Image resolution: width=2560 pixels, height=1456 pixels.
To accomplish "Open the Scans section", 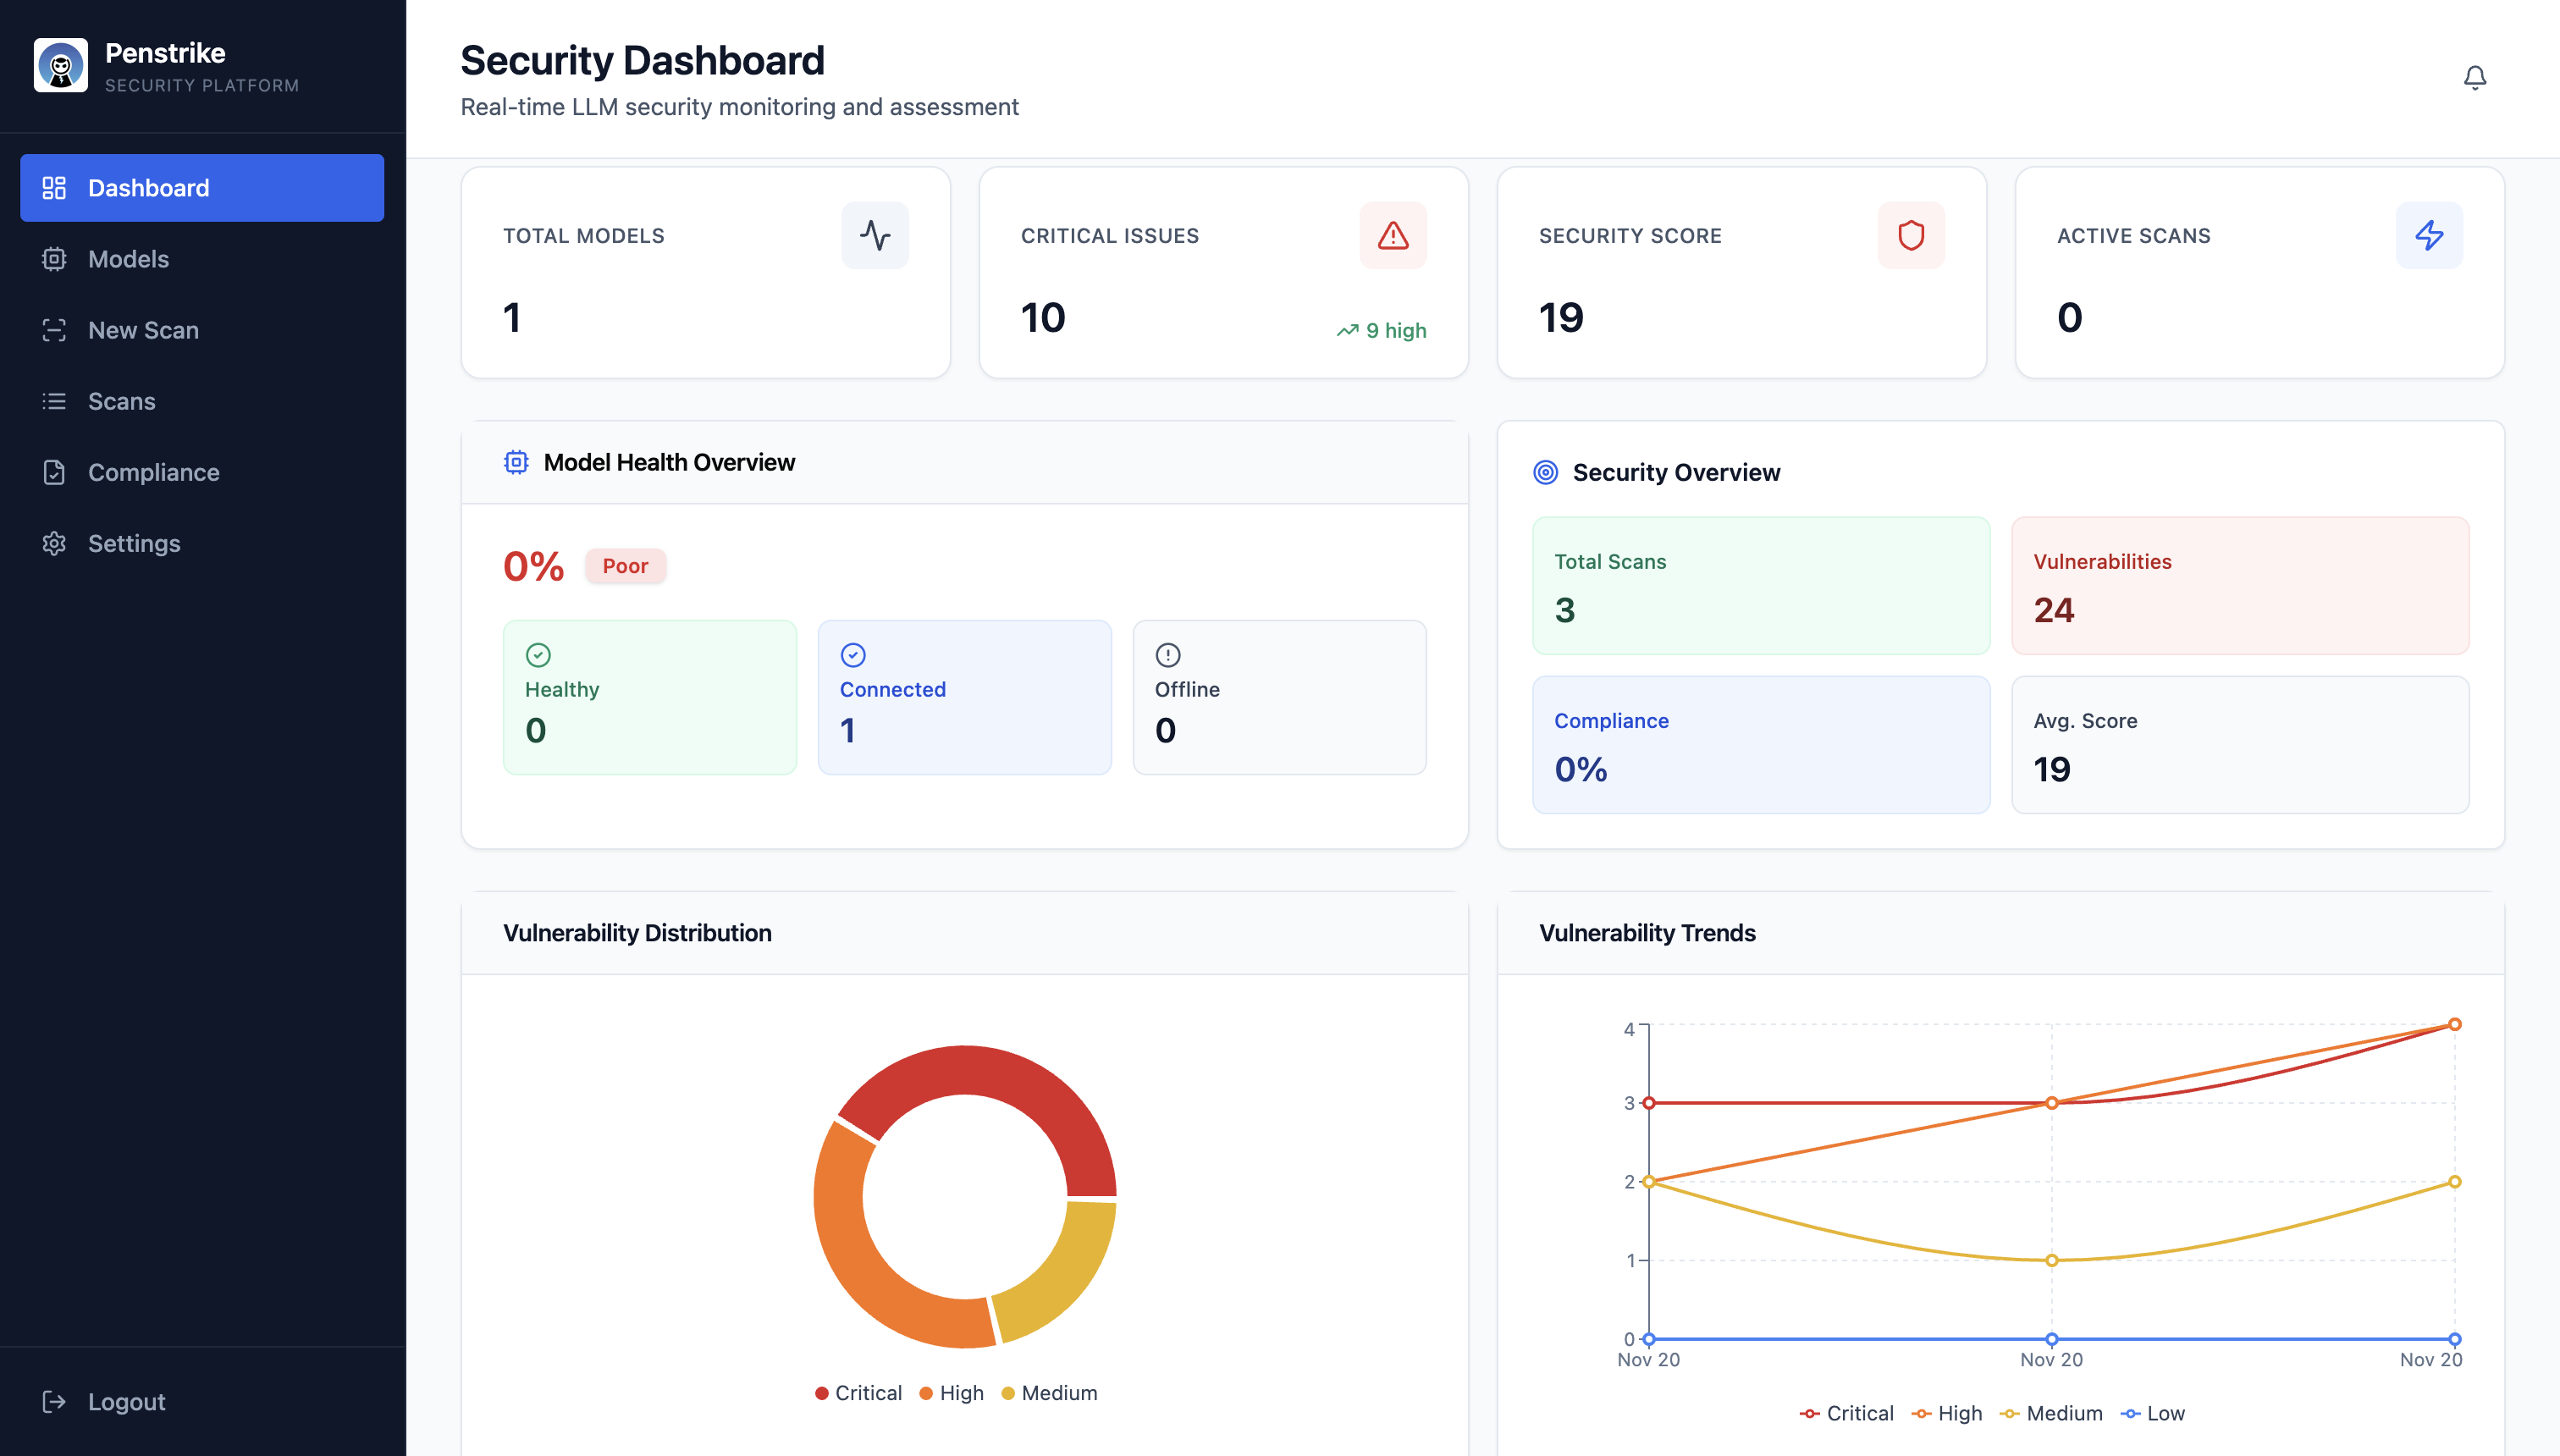I will coord(54,401).
